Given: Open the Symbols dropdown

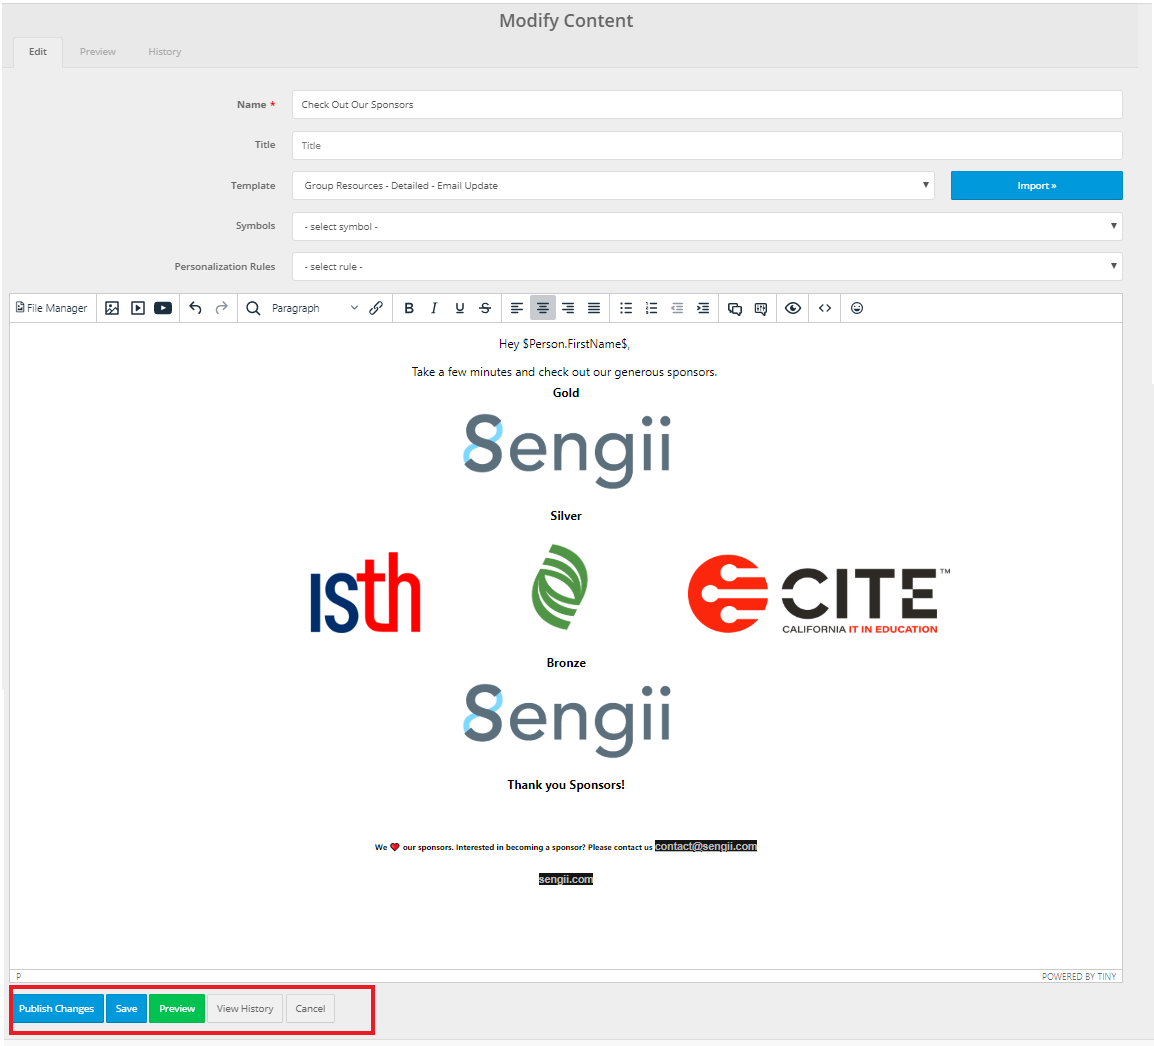Looking at the screenshot, I should coord(707,226).
